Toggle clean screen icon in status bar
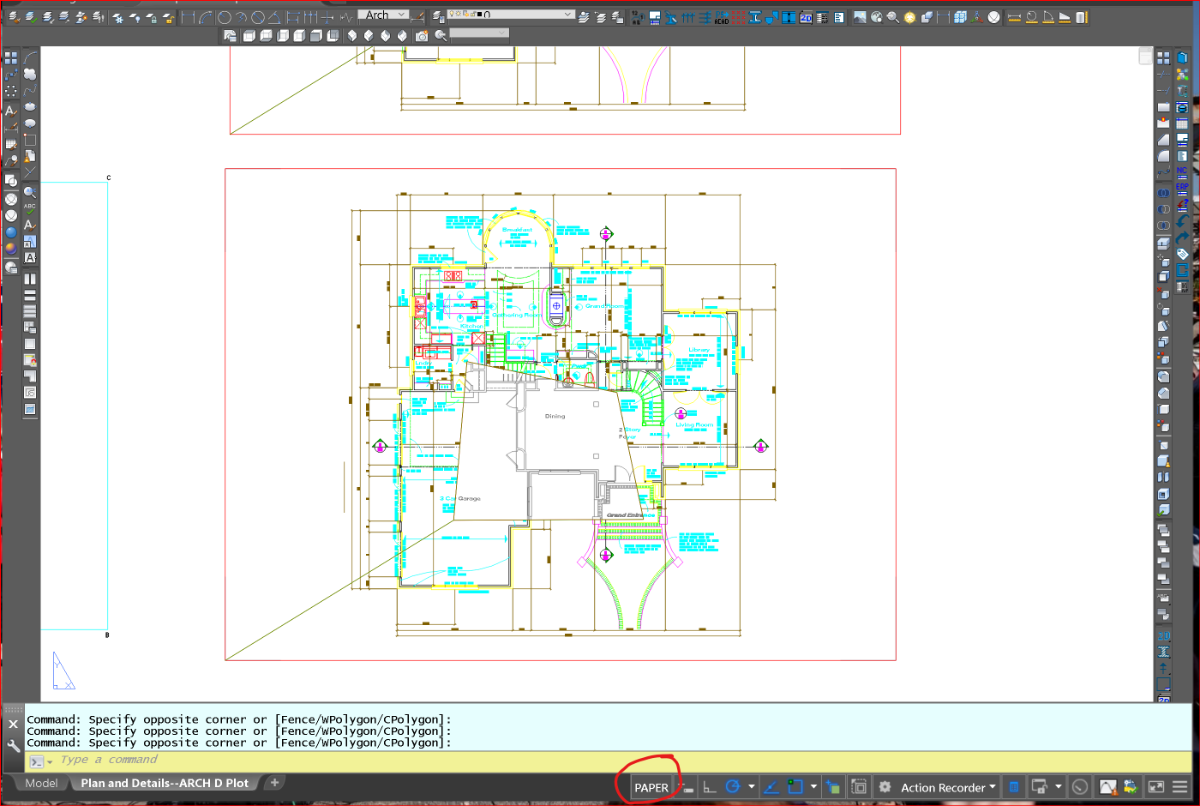Viewport: 1200px width, 806px height. [x=1156, y=788]
